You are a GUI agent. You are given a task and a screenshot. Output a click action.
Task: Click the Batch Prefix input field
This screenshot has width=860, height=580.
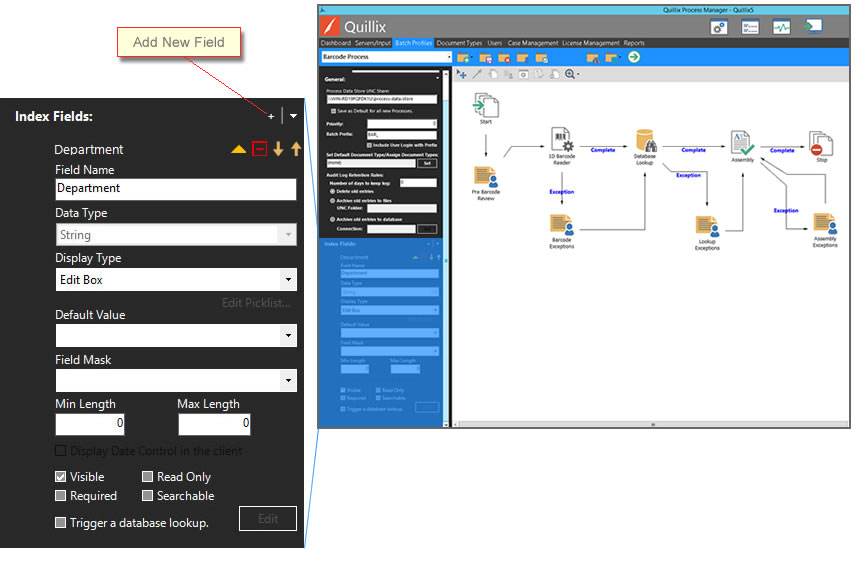402,135
